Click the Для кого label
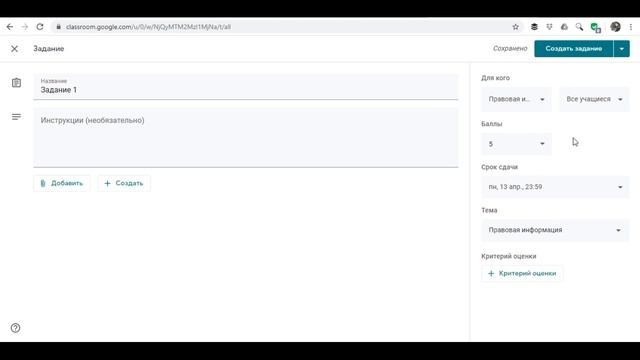 [495, 78]
